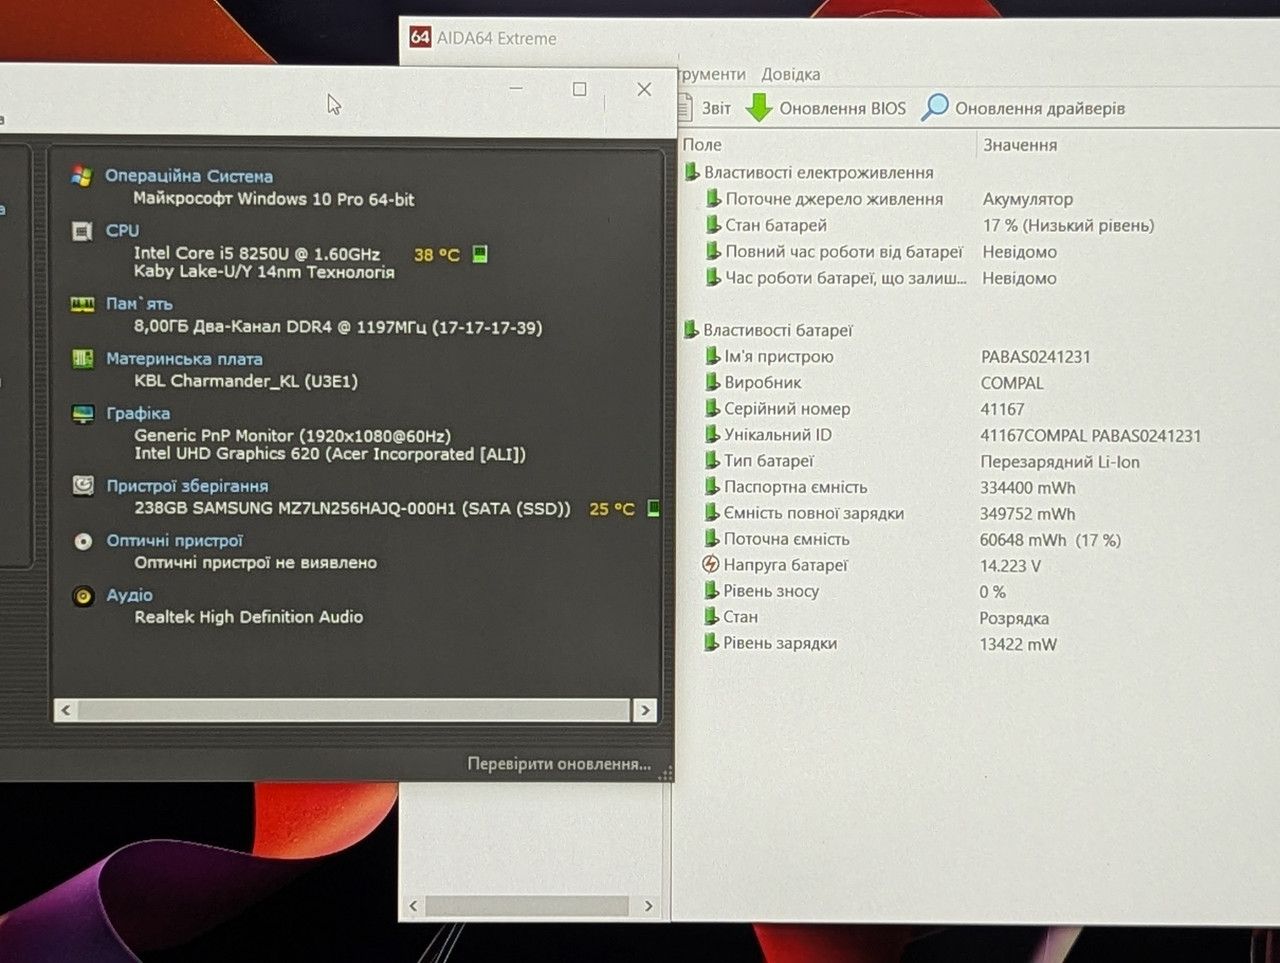Open the Аудіо section link
Image resolution: width=1280 pixels, height=963 pixels.
[x=130, y=595]
